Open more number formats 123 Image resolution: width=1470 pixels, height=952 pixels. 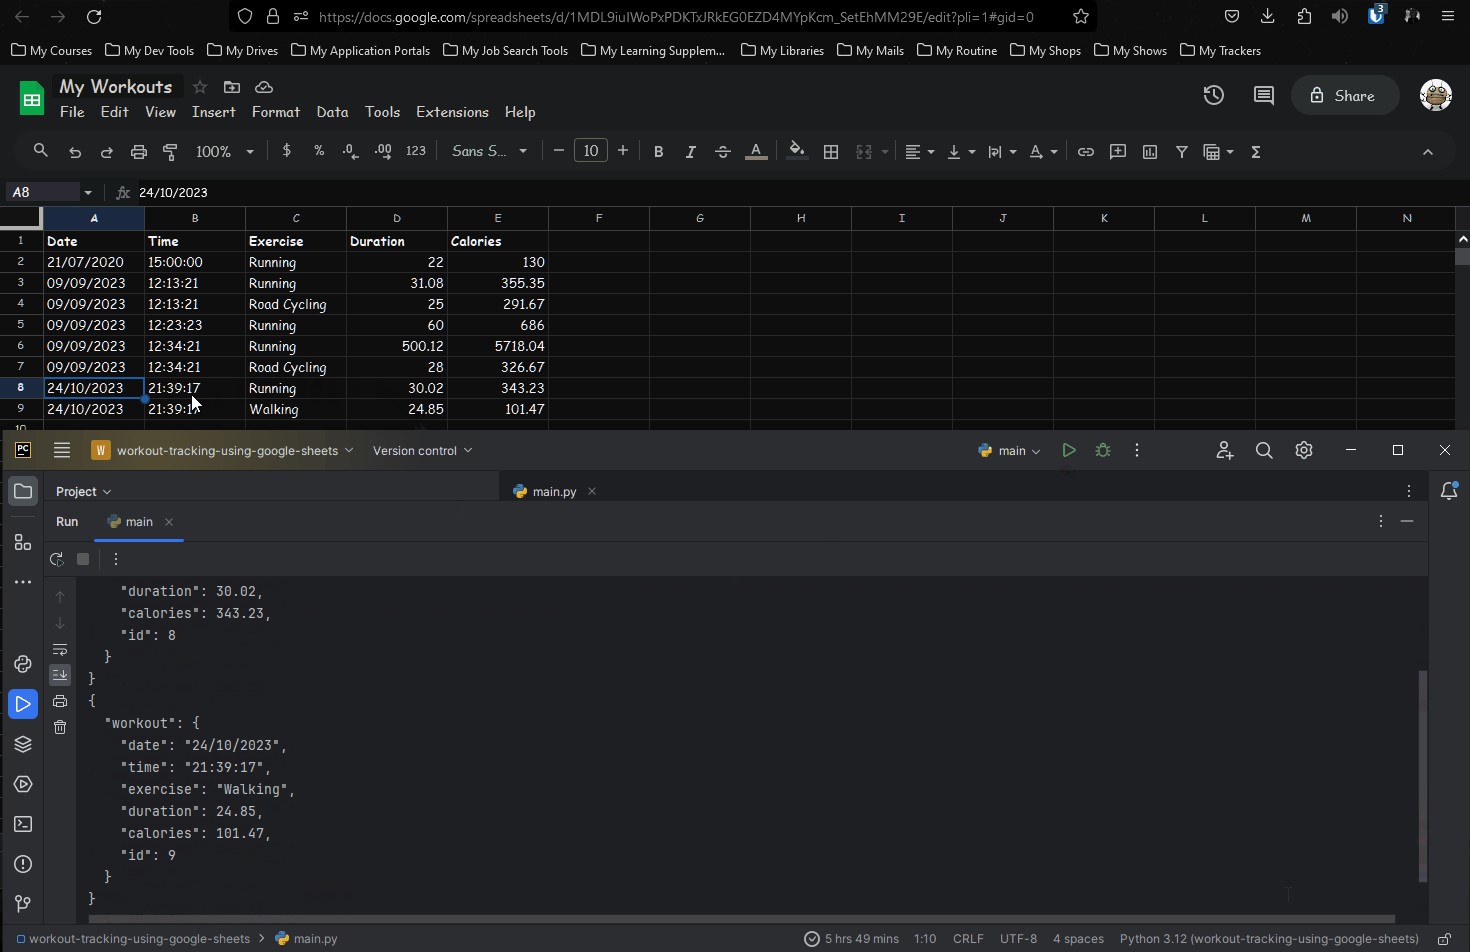click(416, 151)
